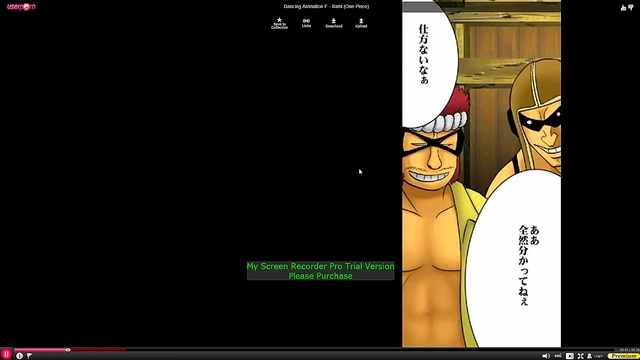Click the site logo in top corner
The image size is (640, 360).
click(x=21, y=7)
